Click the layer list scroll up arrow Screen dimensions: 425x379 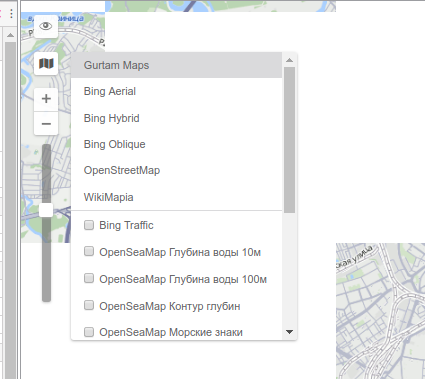(x=289, y=60)
